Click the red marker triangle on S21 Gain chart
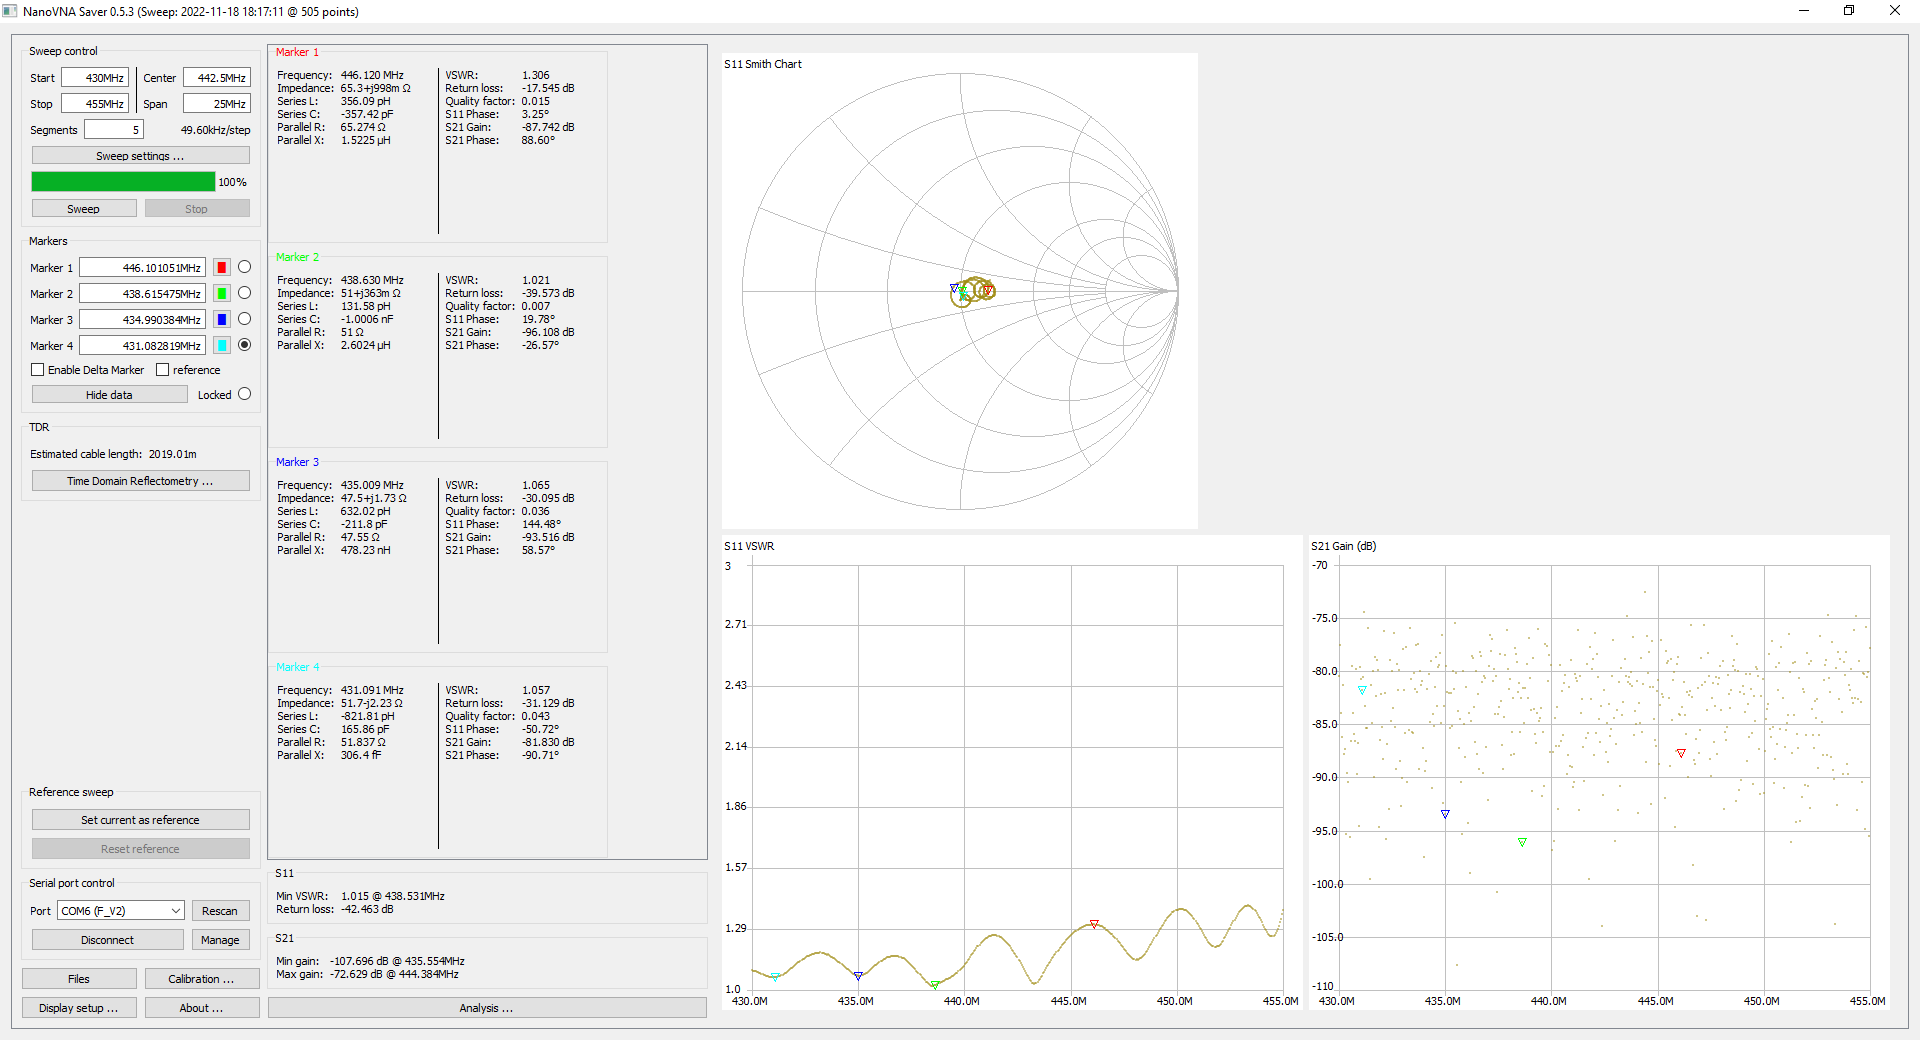 pos(1681,754)
